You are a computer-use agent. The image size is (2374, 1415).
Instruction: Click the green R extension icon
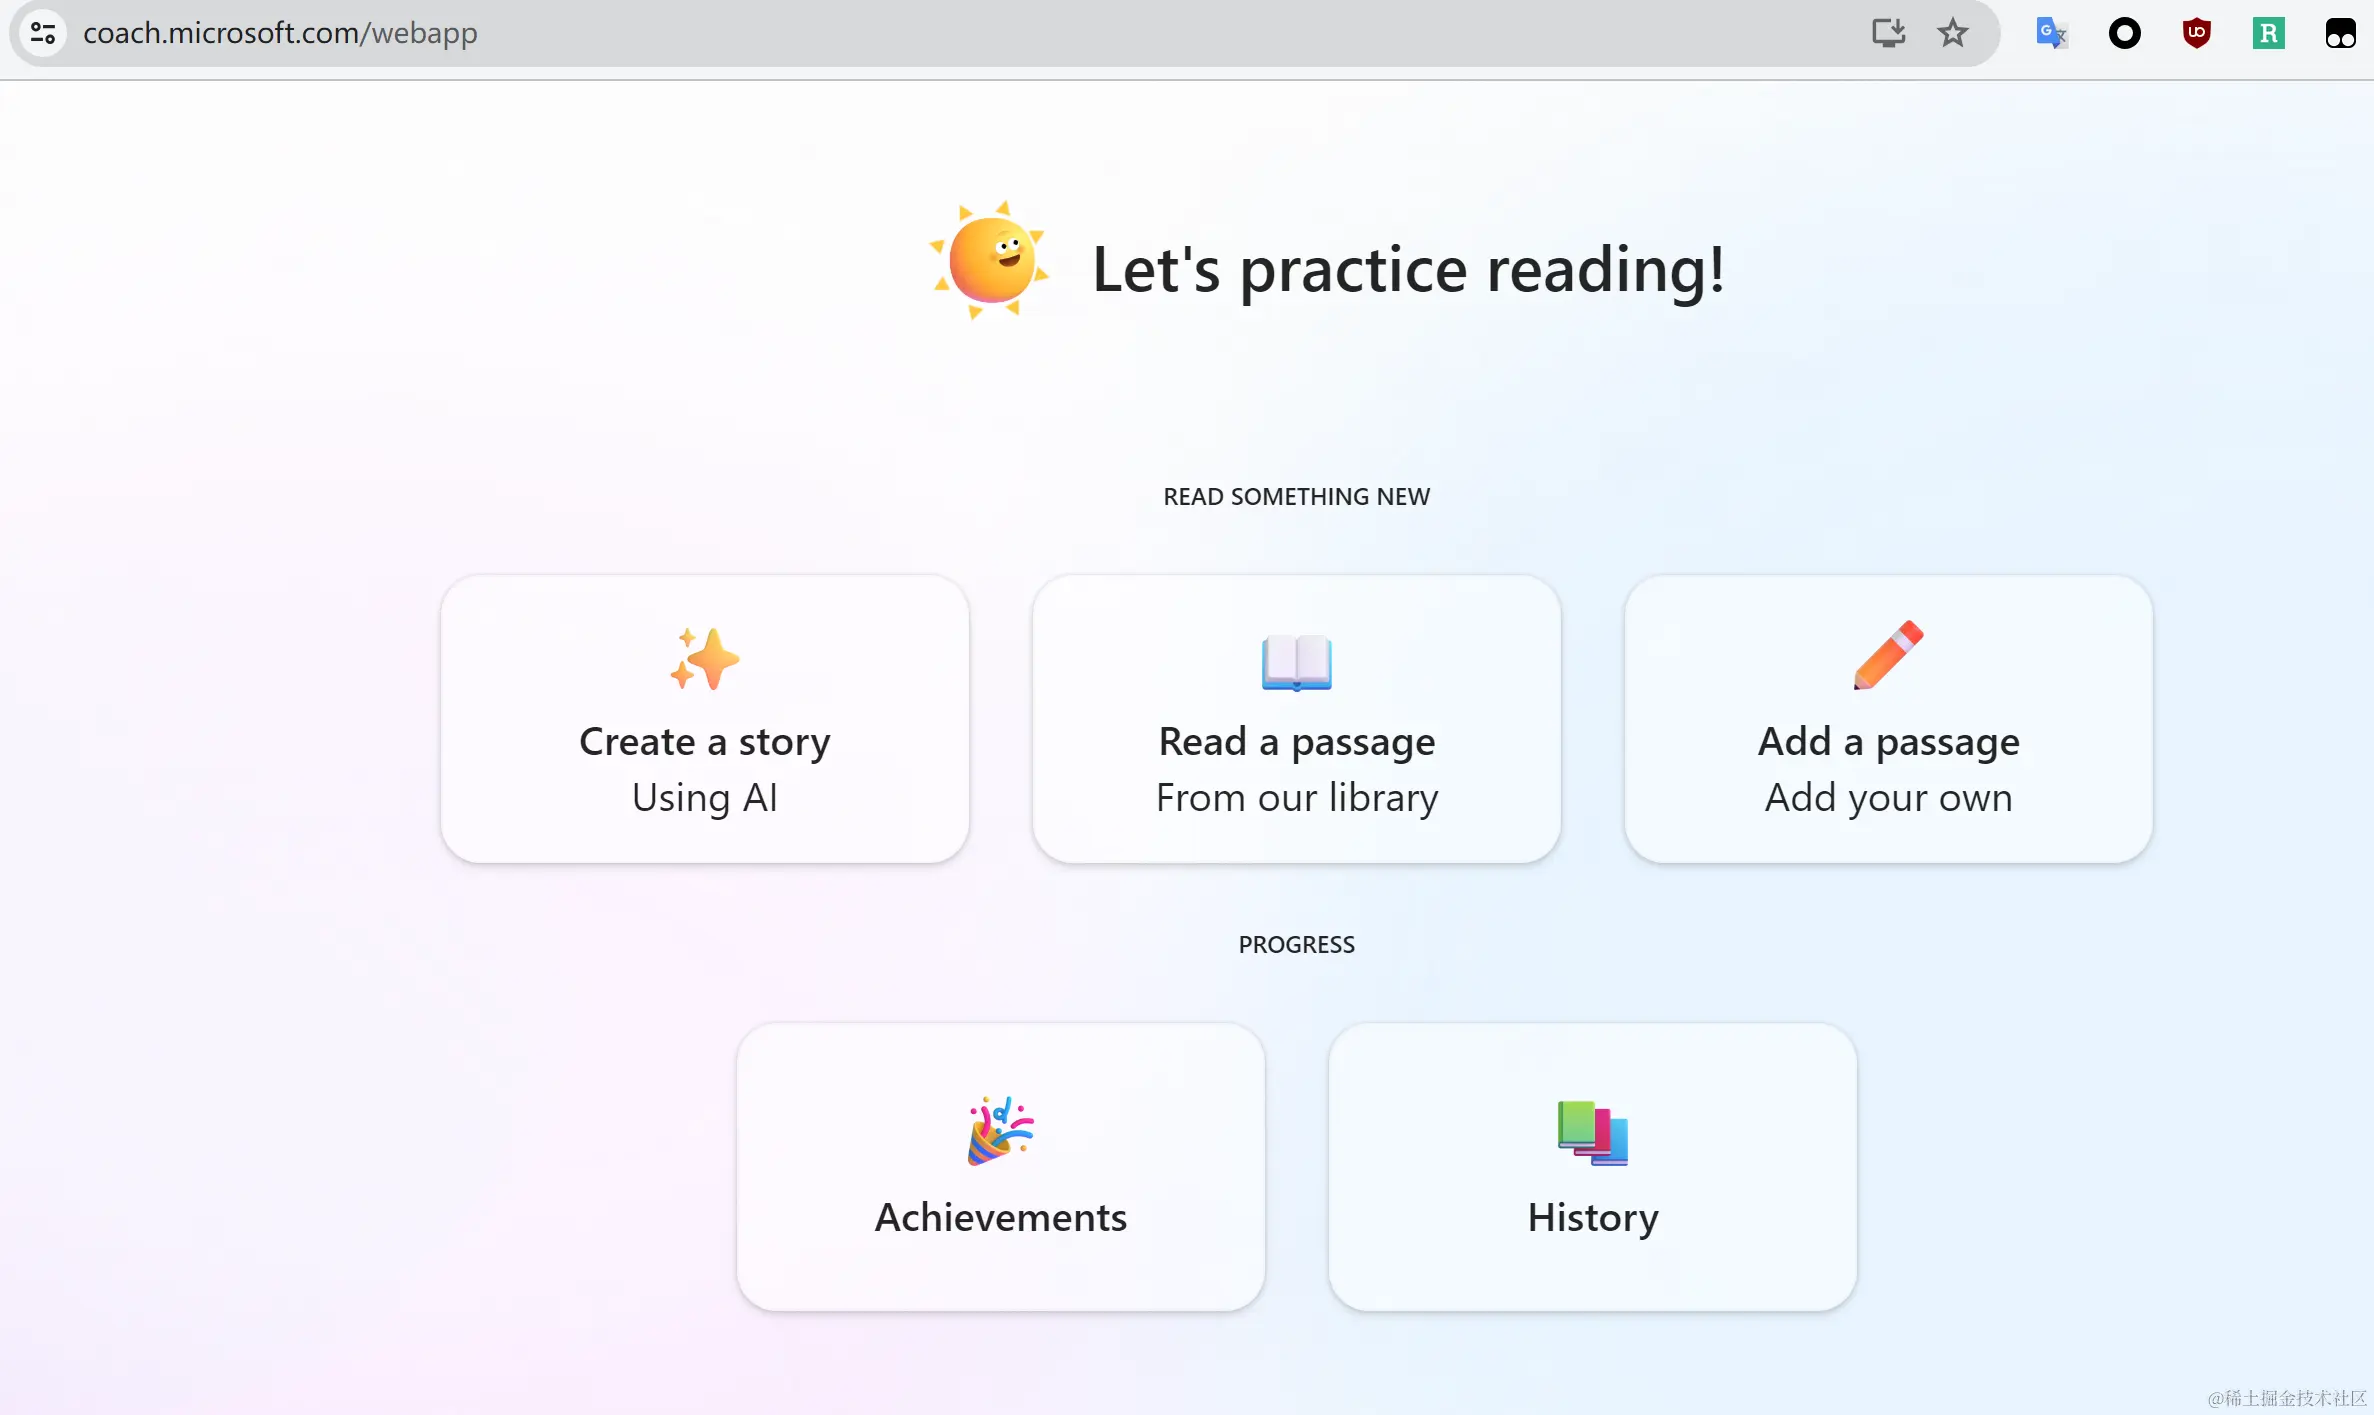pyautogui.click(x=2269, y=33)
